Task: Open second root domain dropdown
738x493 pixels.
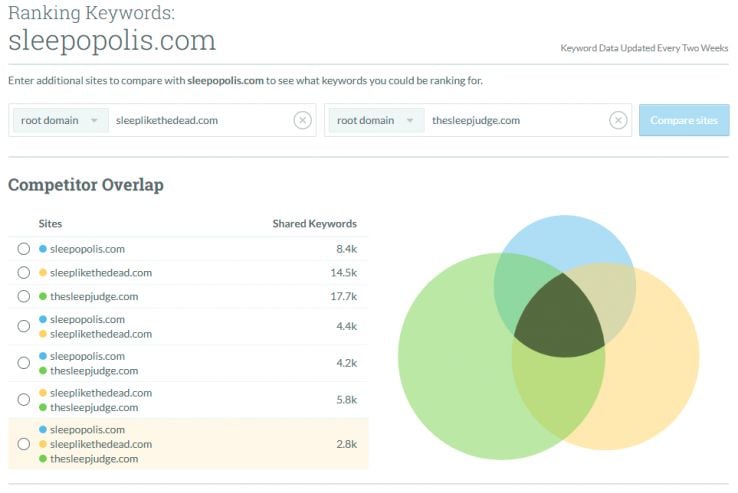Action: pos(376,121)
